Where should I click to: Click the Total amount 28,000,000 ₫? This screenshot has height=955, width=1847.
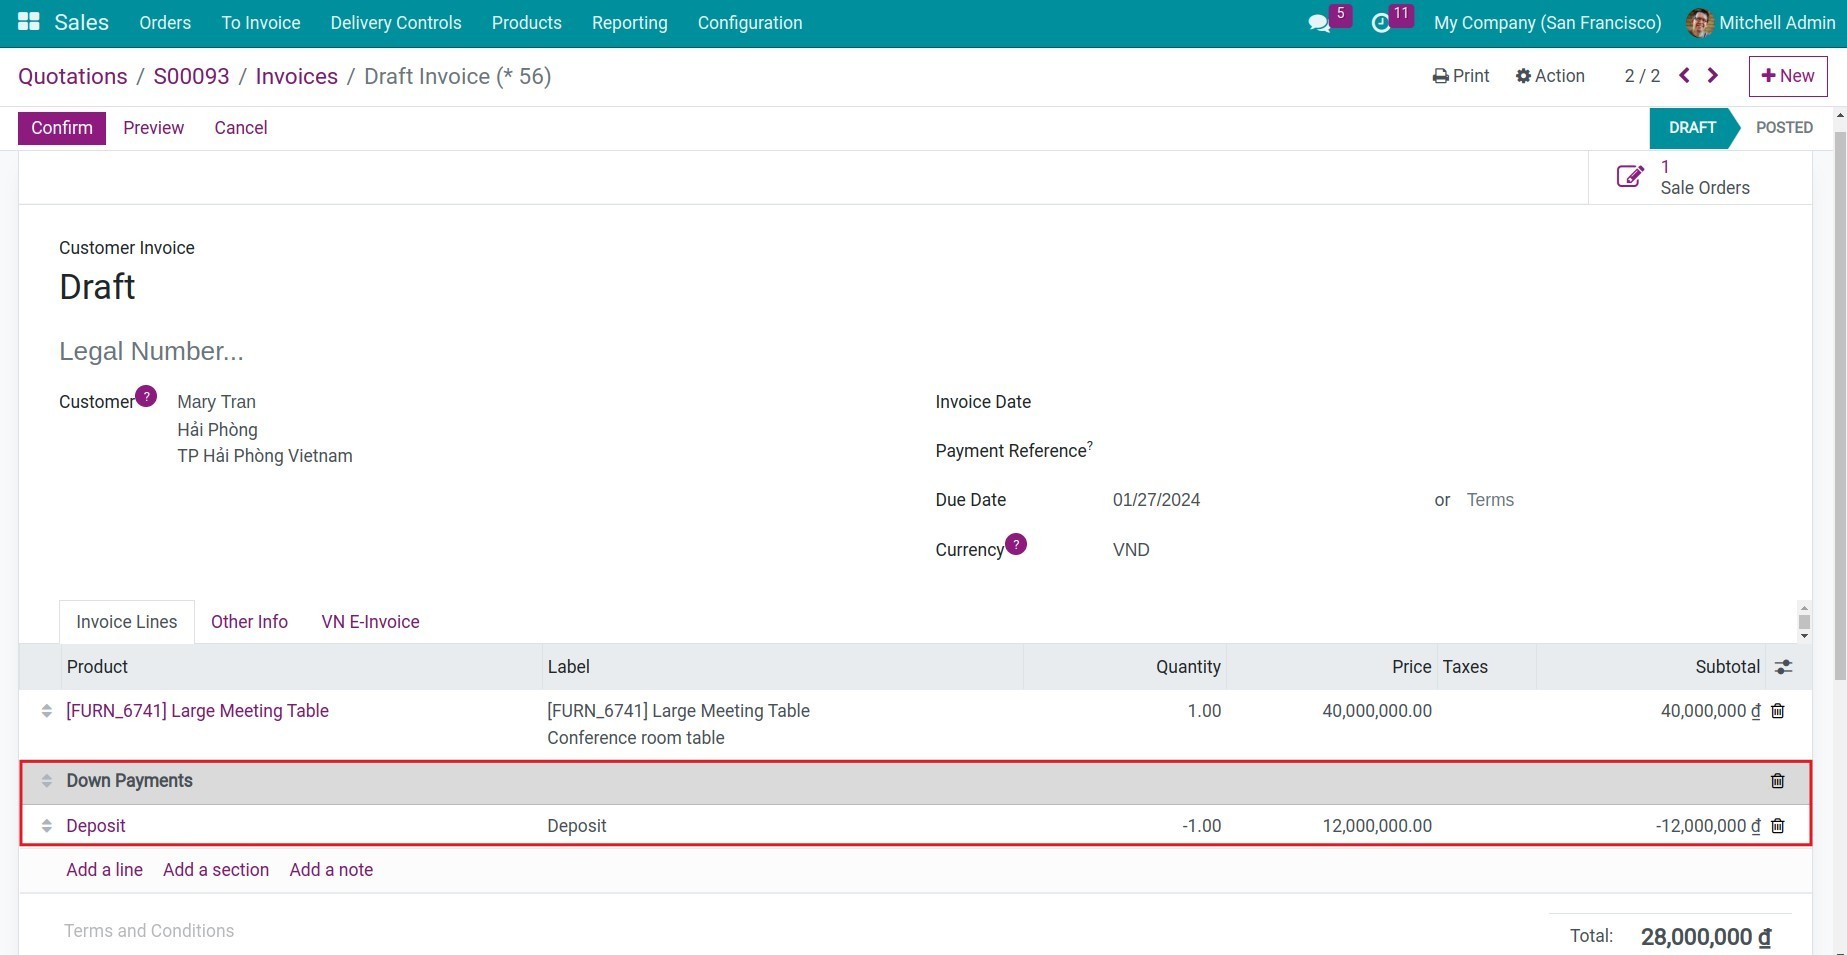(1706, 937)
